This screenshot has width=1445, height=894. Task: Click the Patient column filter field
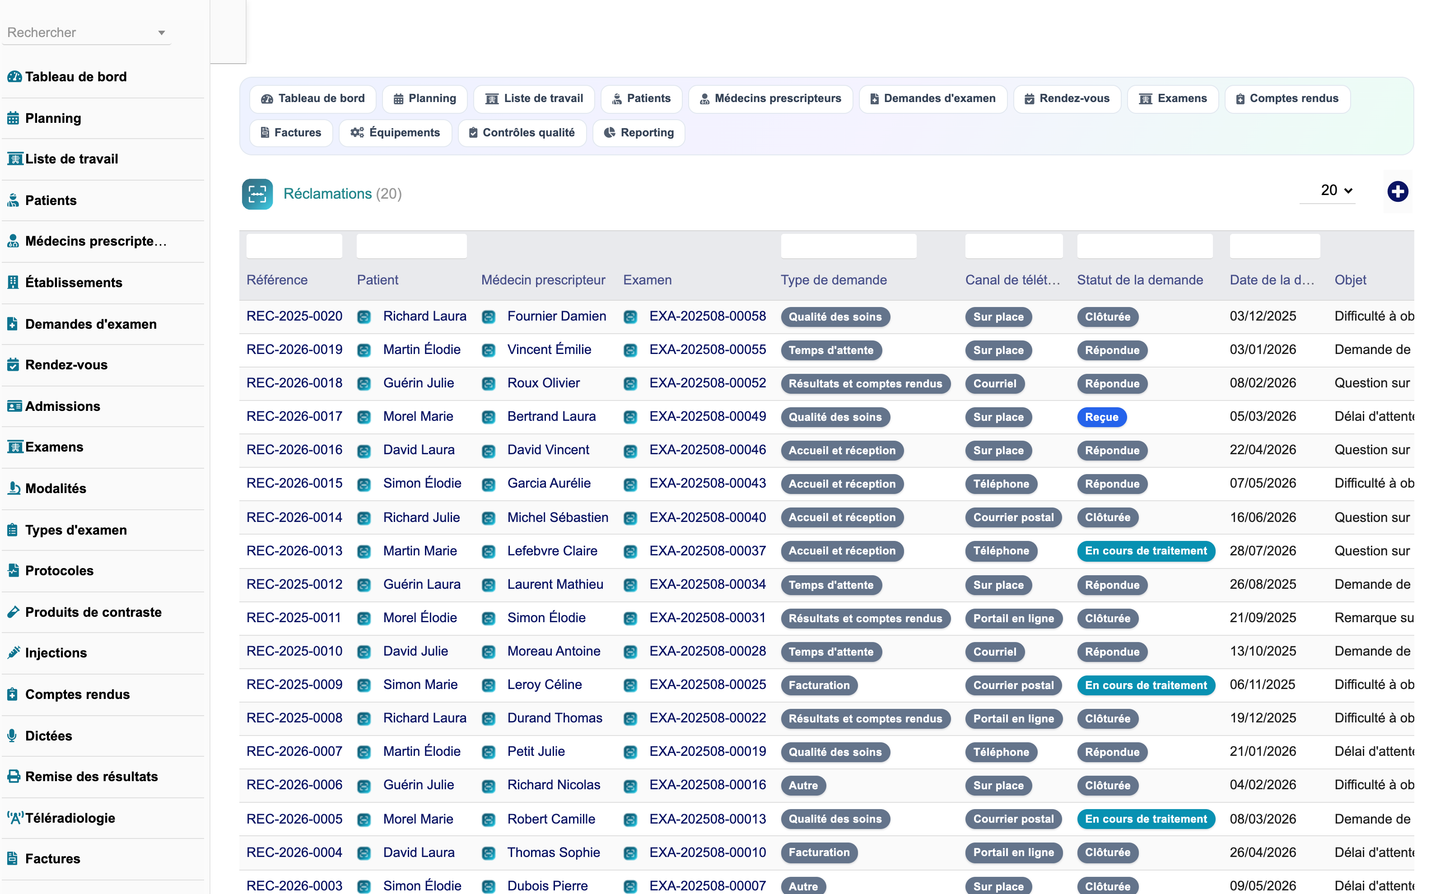412,246
